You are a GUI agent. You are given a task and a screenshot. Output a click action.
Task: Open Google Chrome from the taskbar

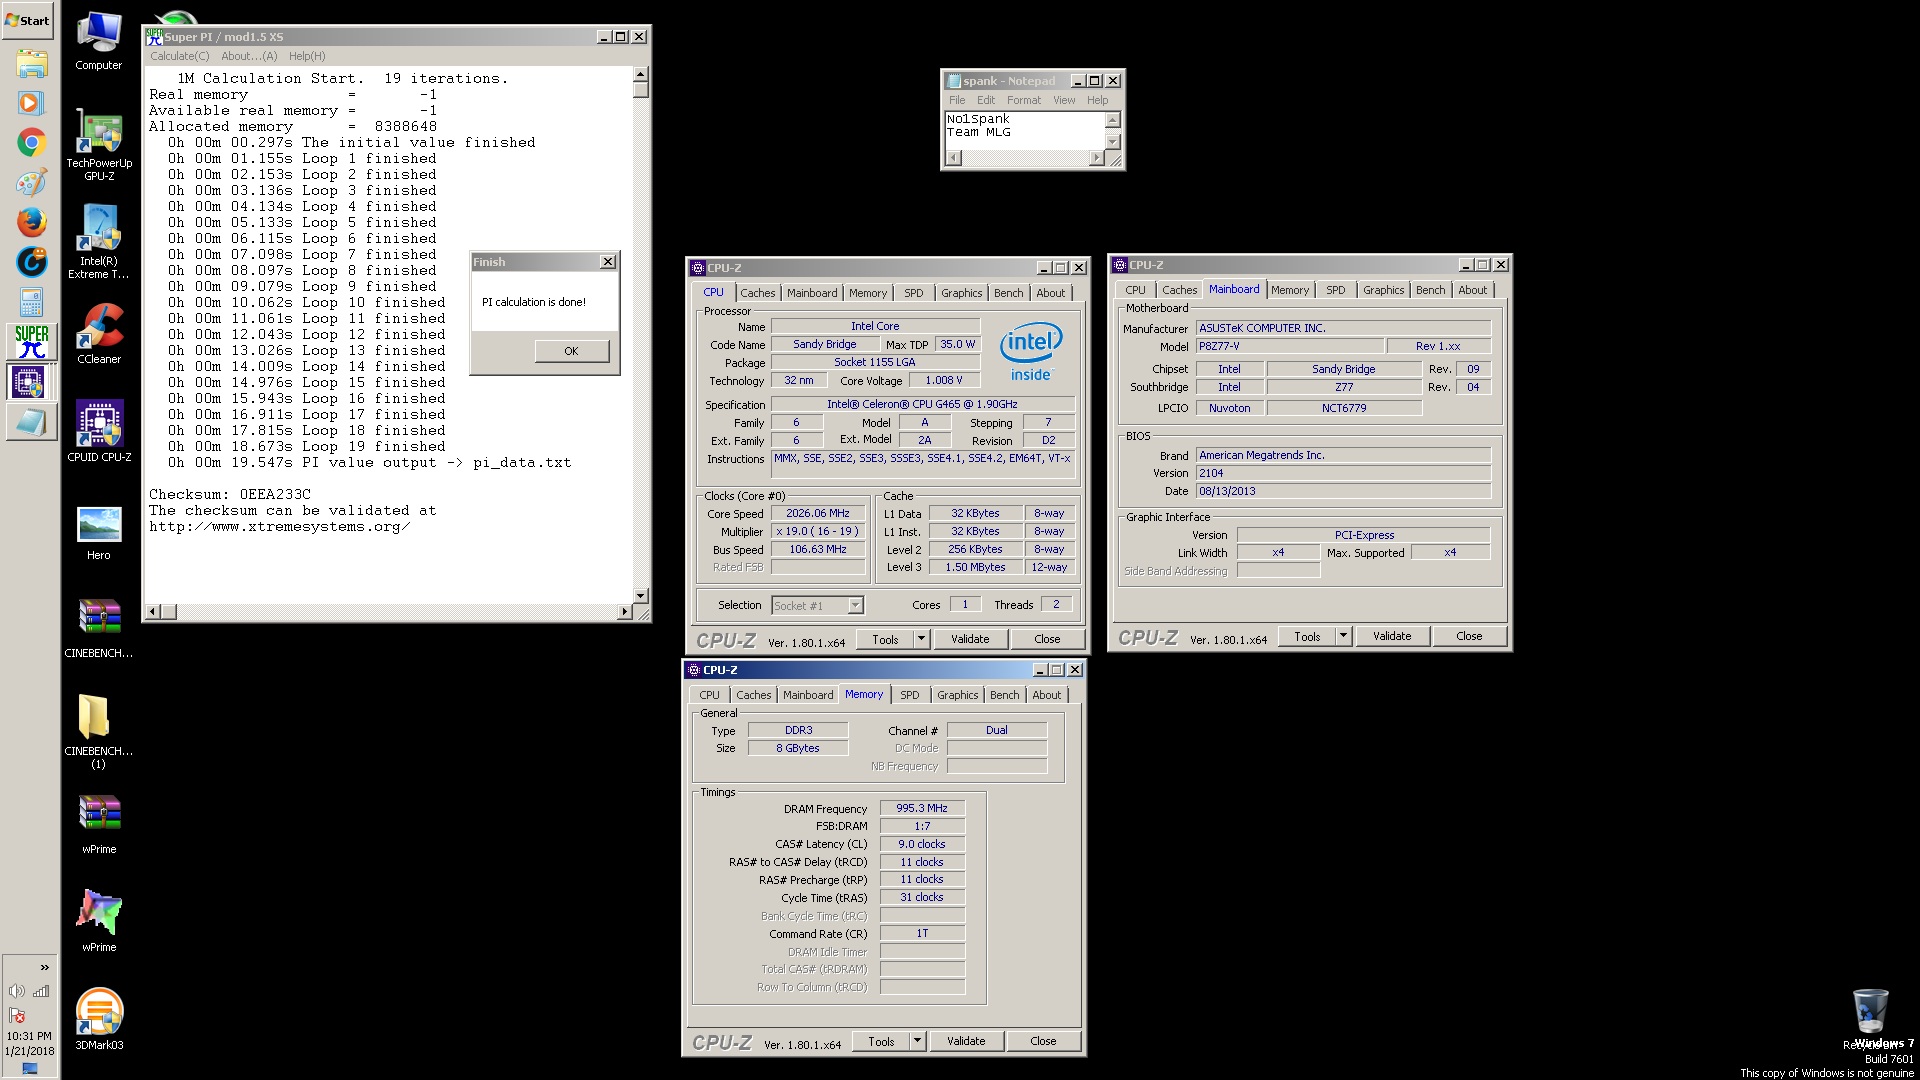[31, 143]
